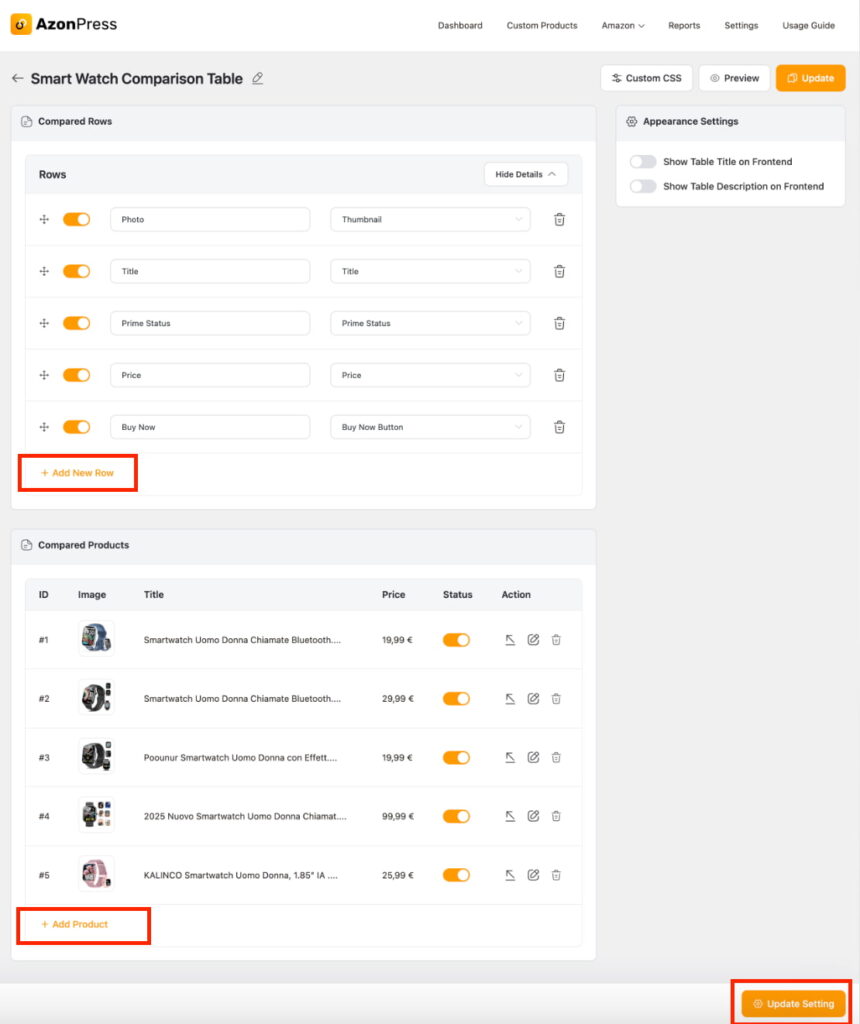The image size is (860, 1024).
Task: Go back using the left arrow icon
Action: coord(18,78)
